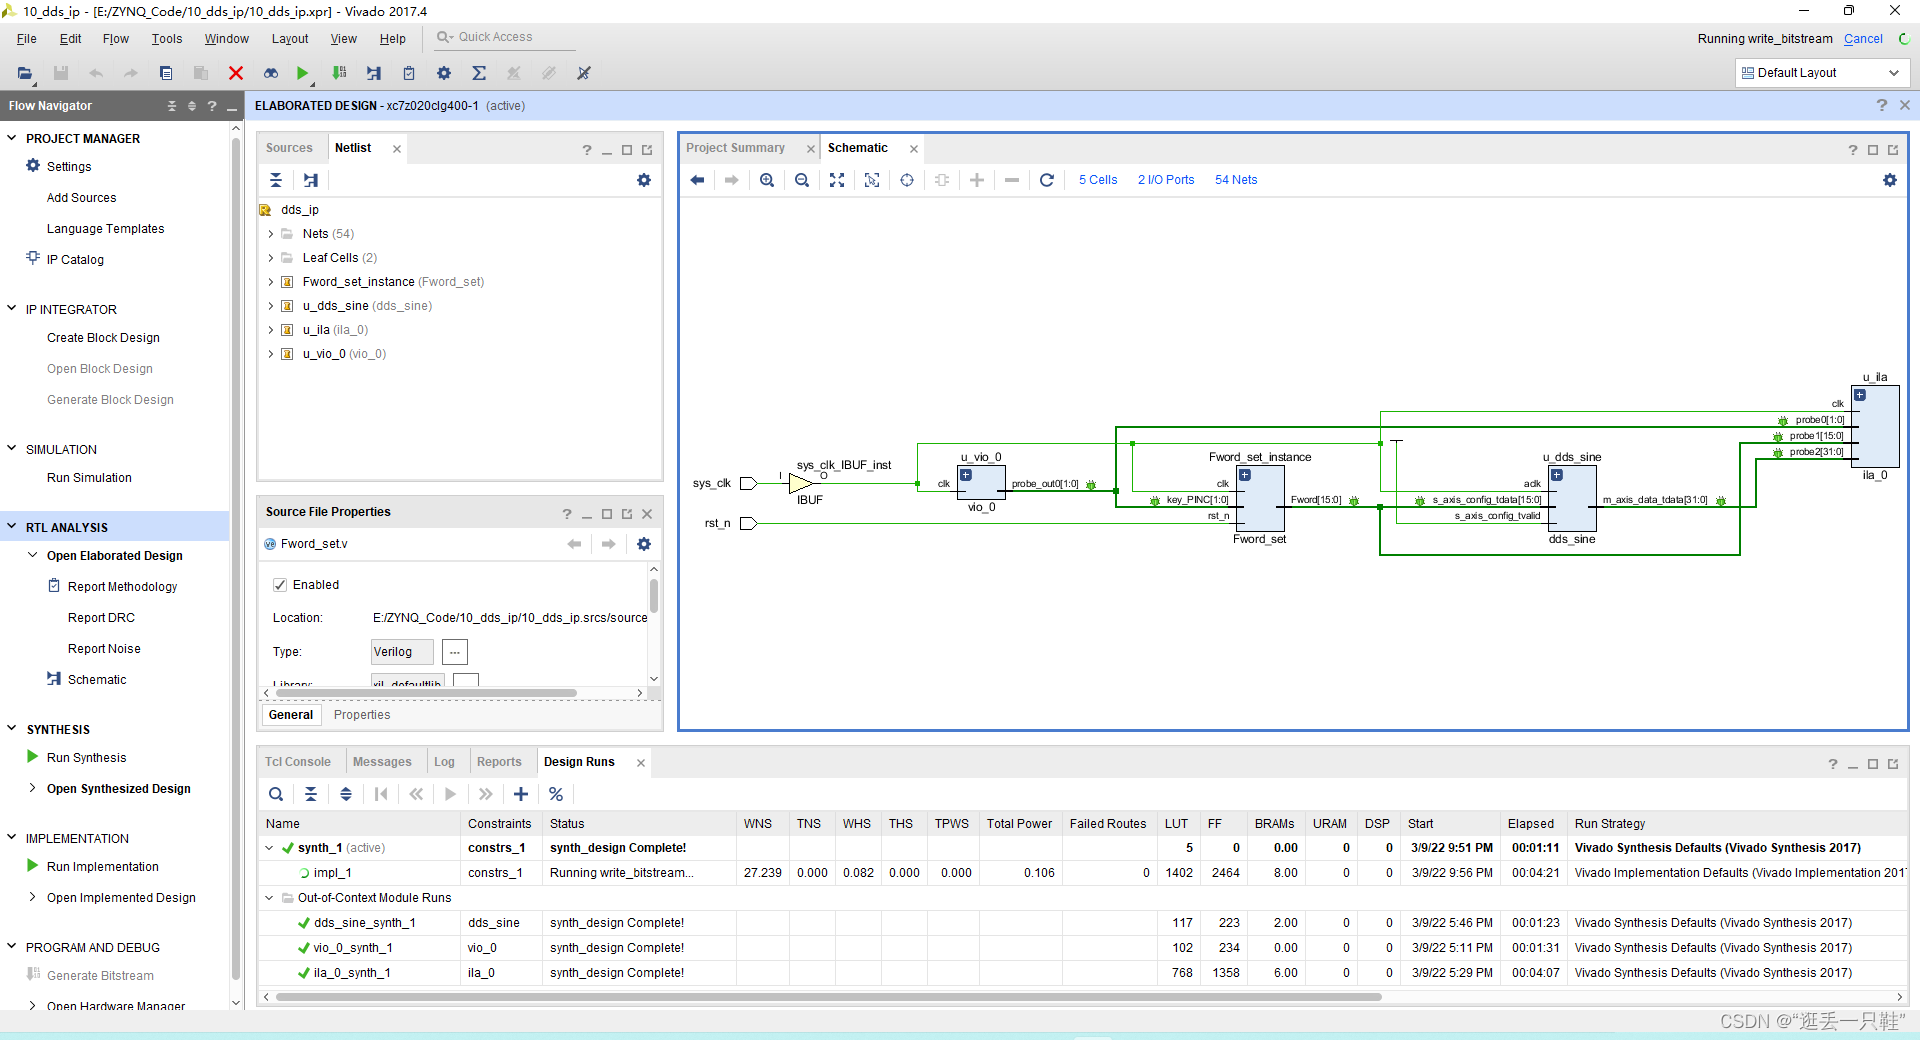This screenshot has width=1920, height=1040.
Task: Open the Netlist panel settings gear
Action: pyautogui.click(x=644, y=180)
